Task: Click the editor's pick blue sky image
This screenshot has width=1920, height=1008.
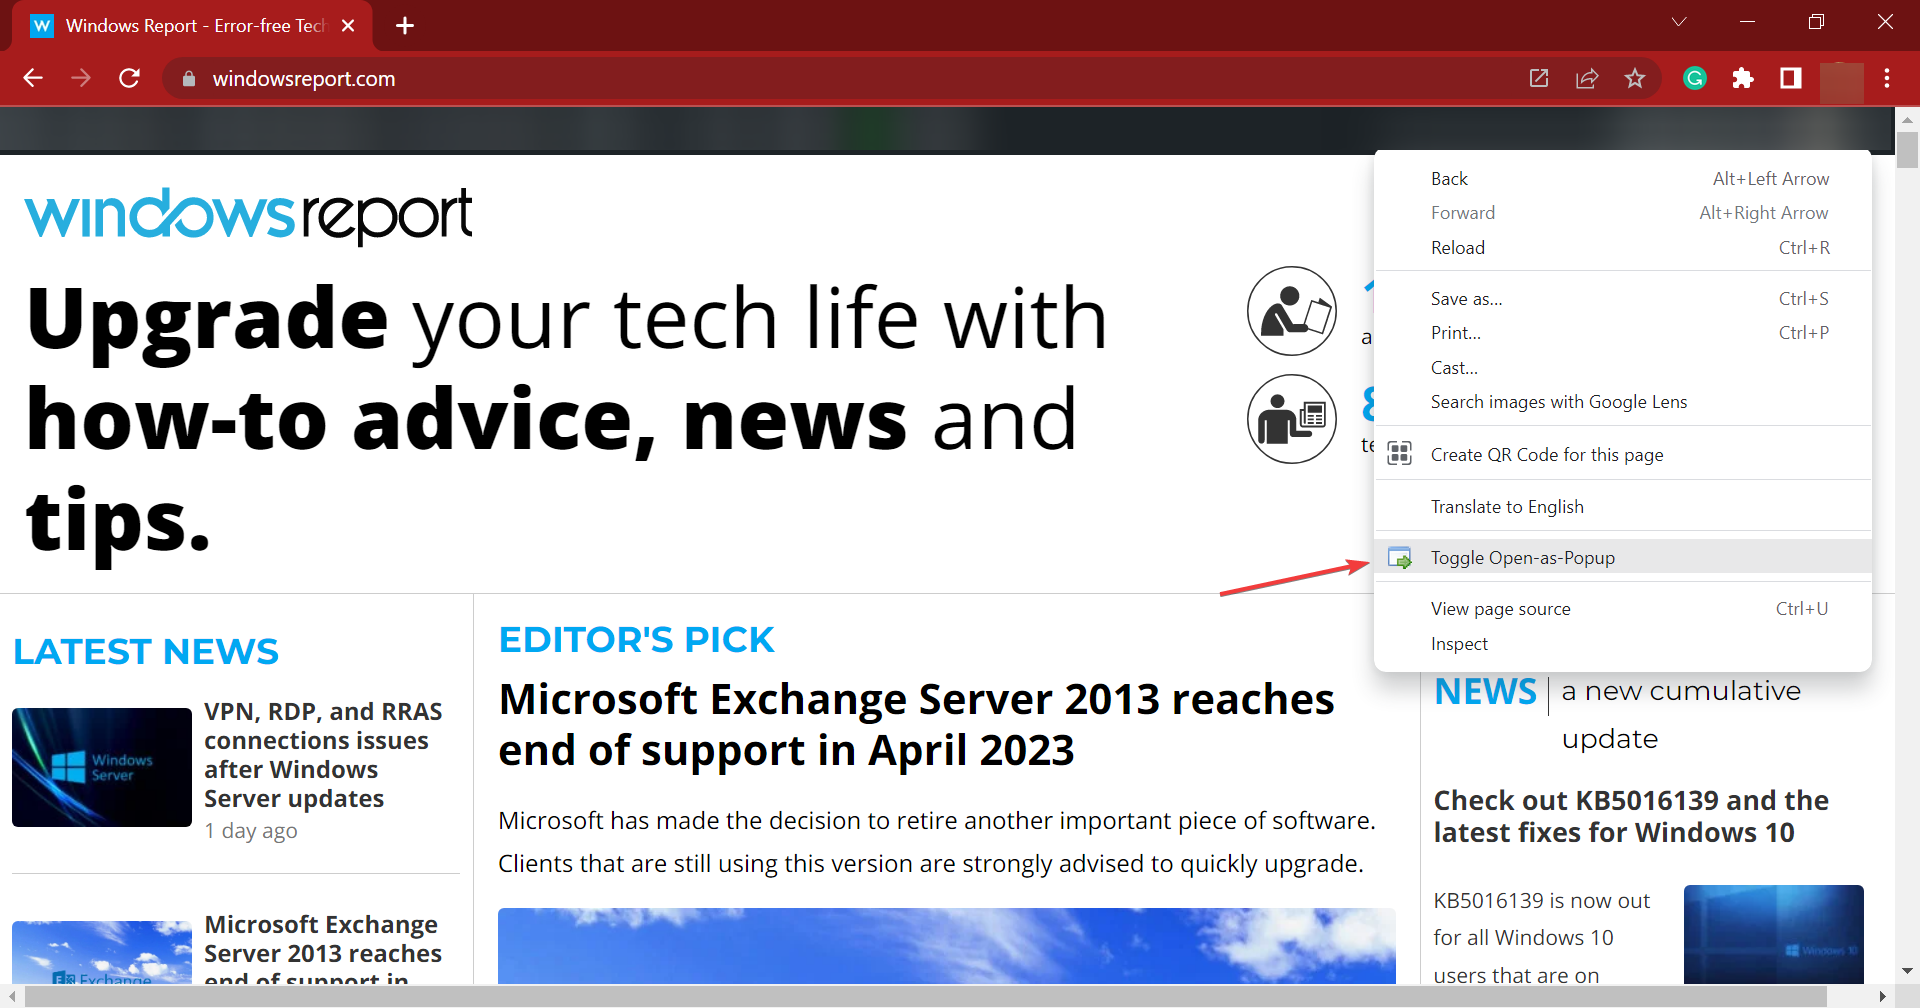Action: [x=947, y=946]
